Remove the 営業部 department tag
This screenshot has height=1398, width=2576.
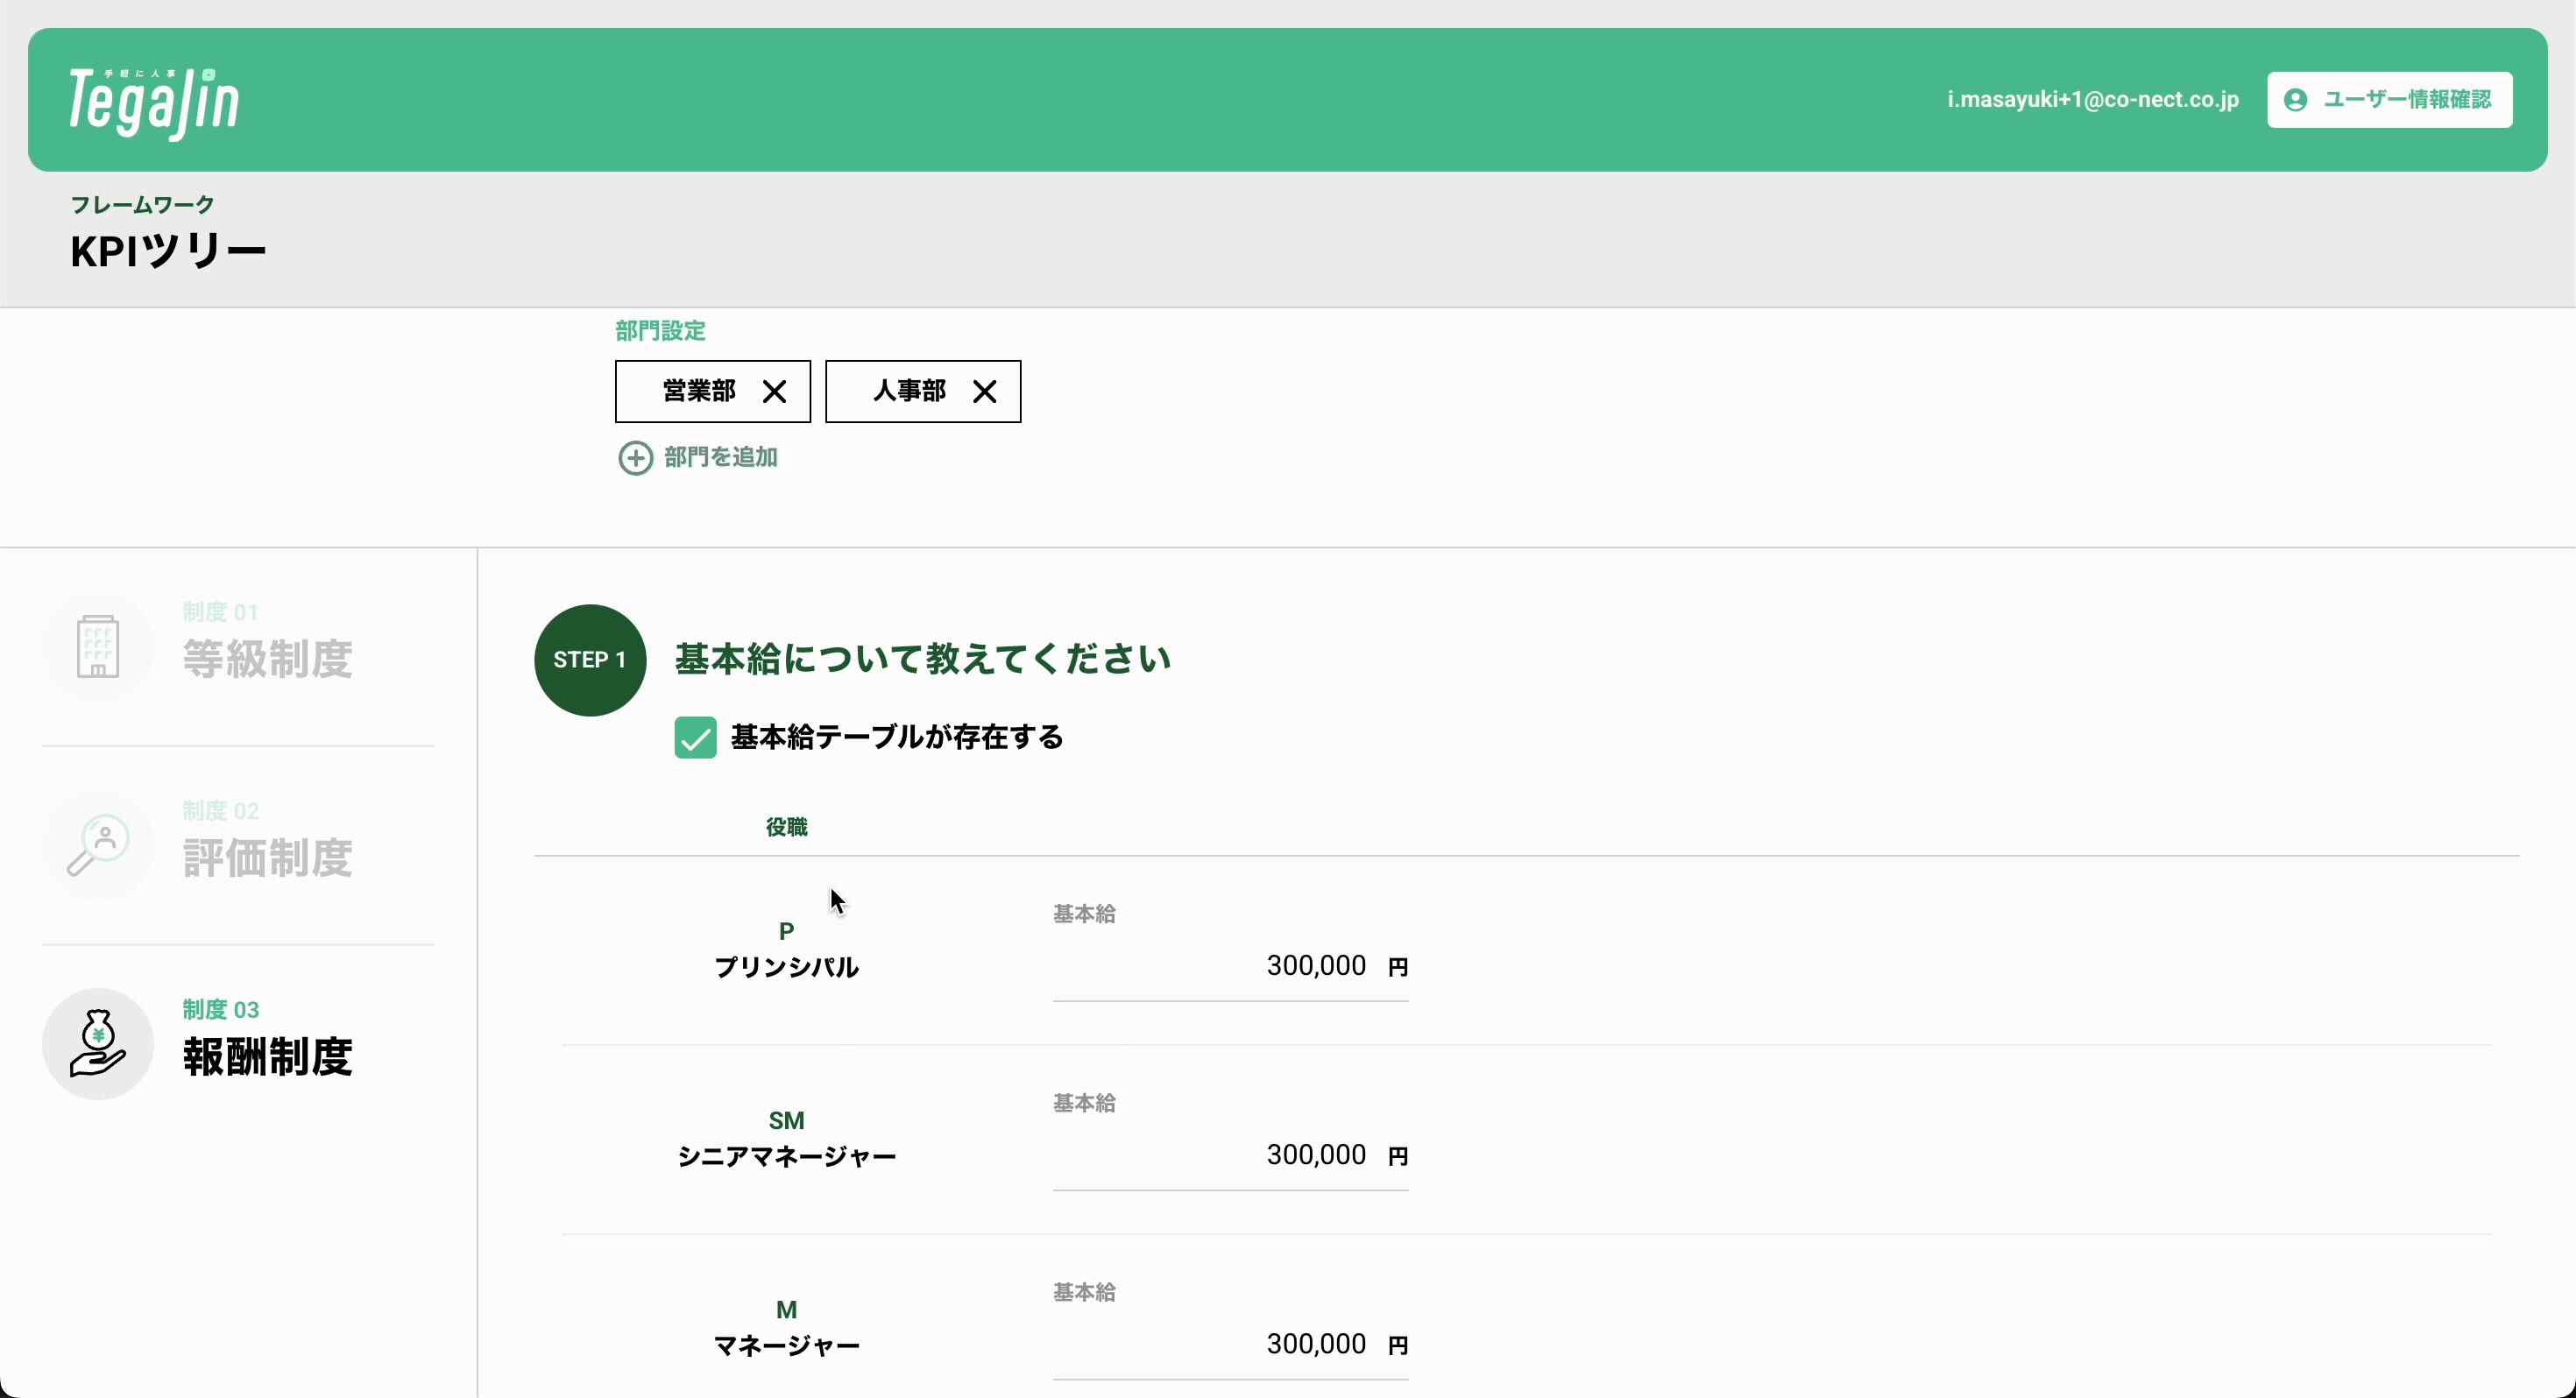[774, 391]
